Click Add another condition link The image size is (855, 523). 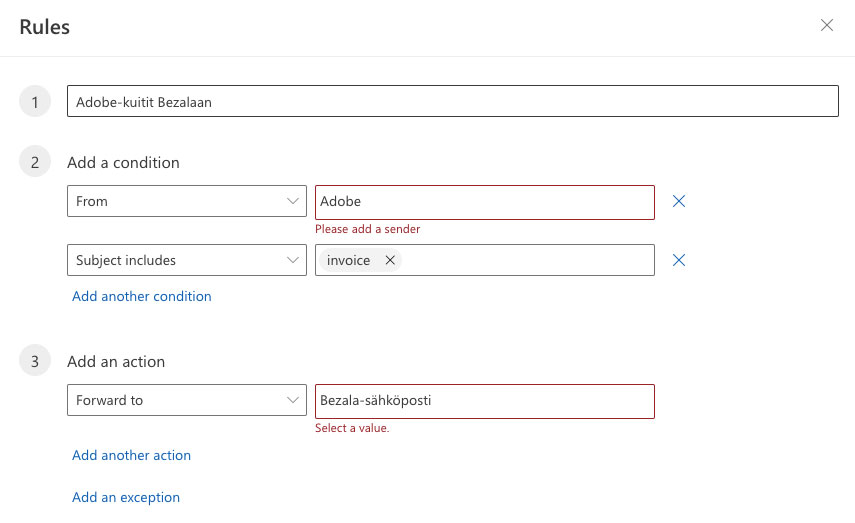(x=142, y=296)
